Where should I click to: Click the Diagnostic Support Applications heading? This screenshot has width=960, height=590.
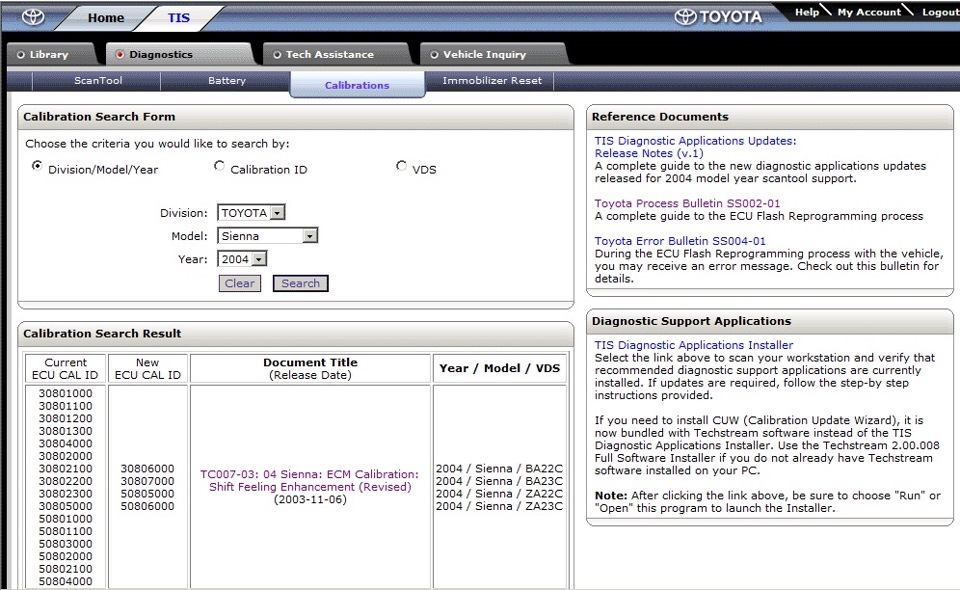691,321
